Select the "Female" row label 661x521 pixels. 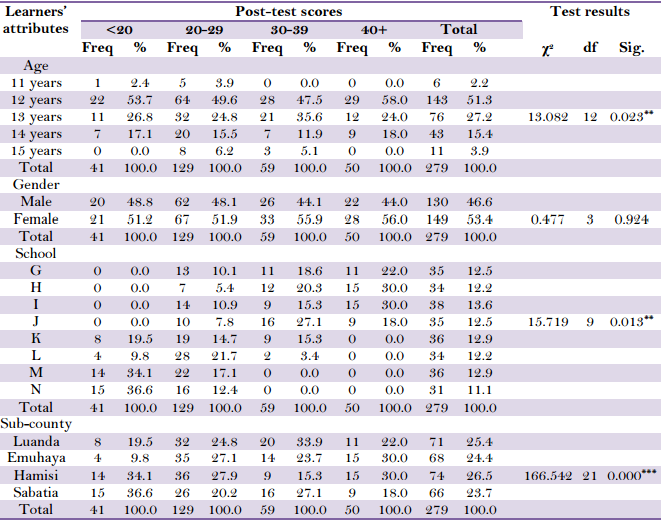37,218
